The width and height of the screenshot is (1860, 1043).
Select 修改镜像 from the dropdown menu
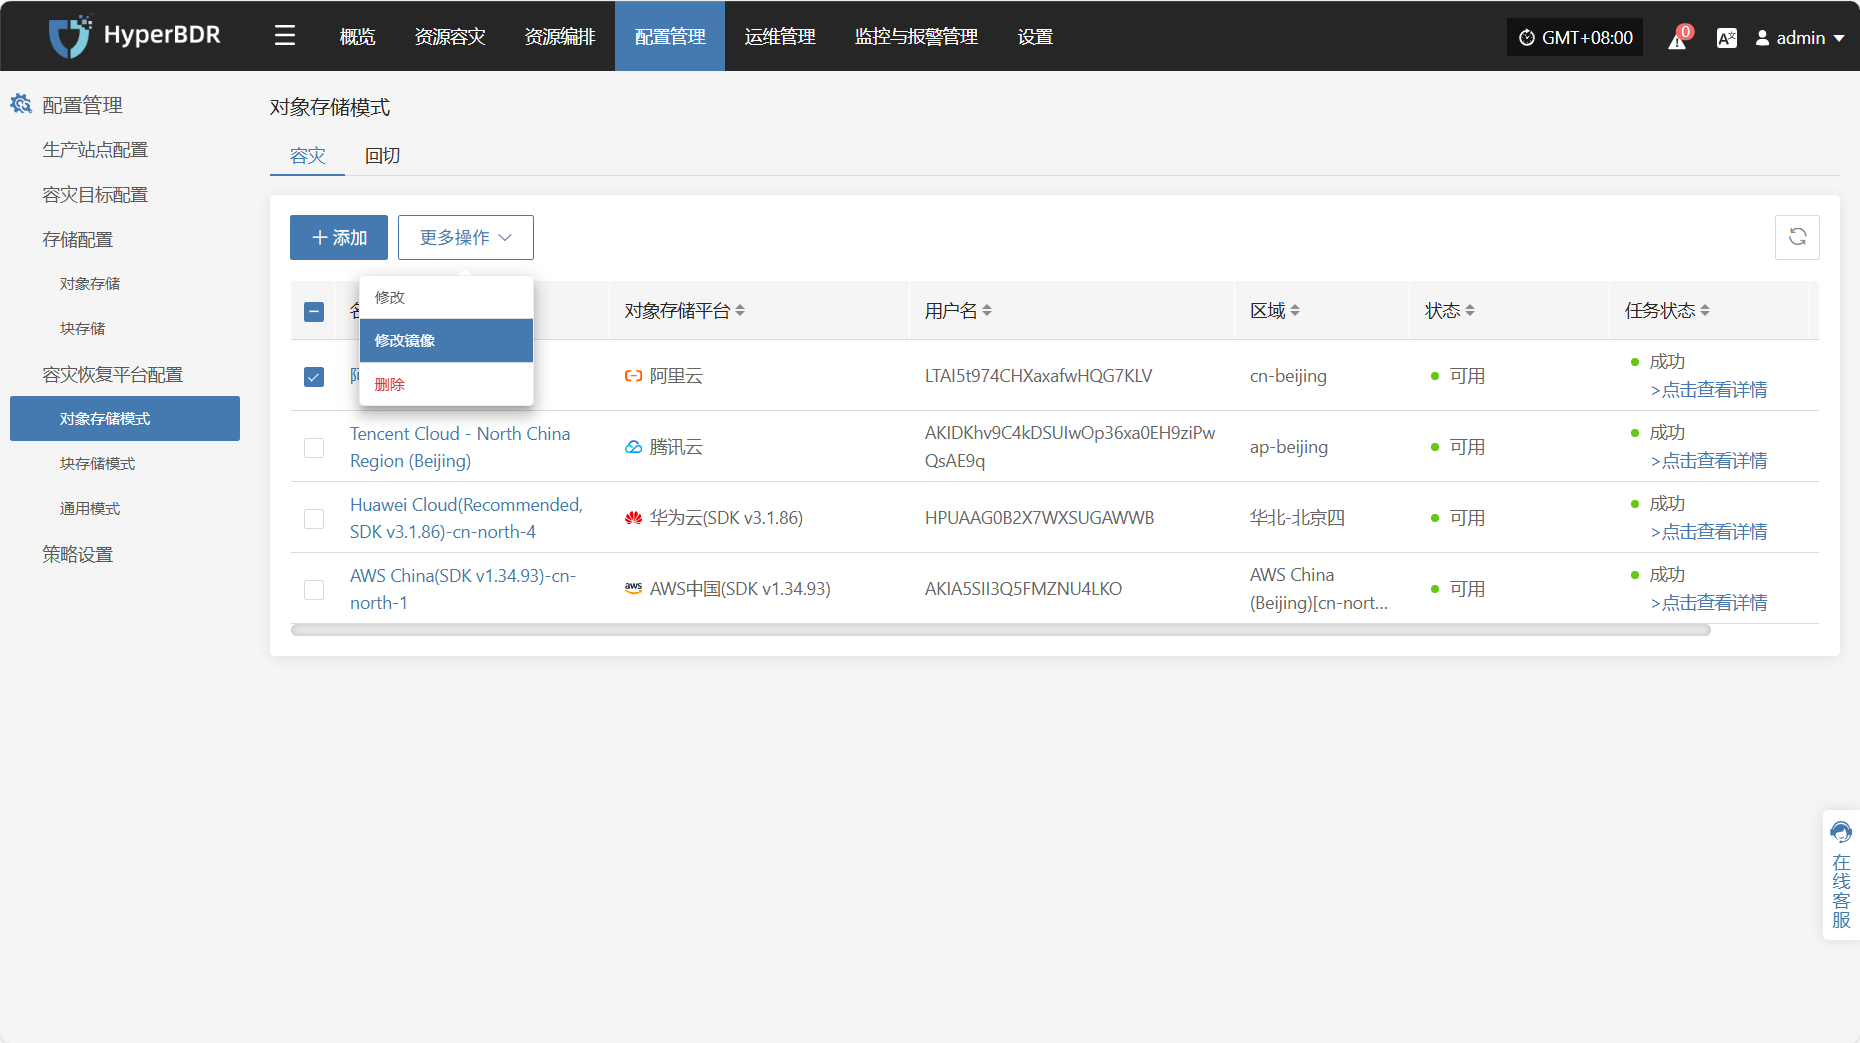pos(446,340)
